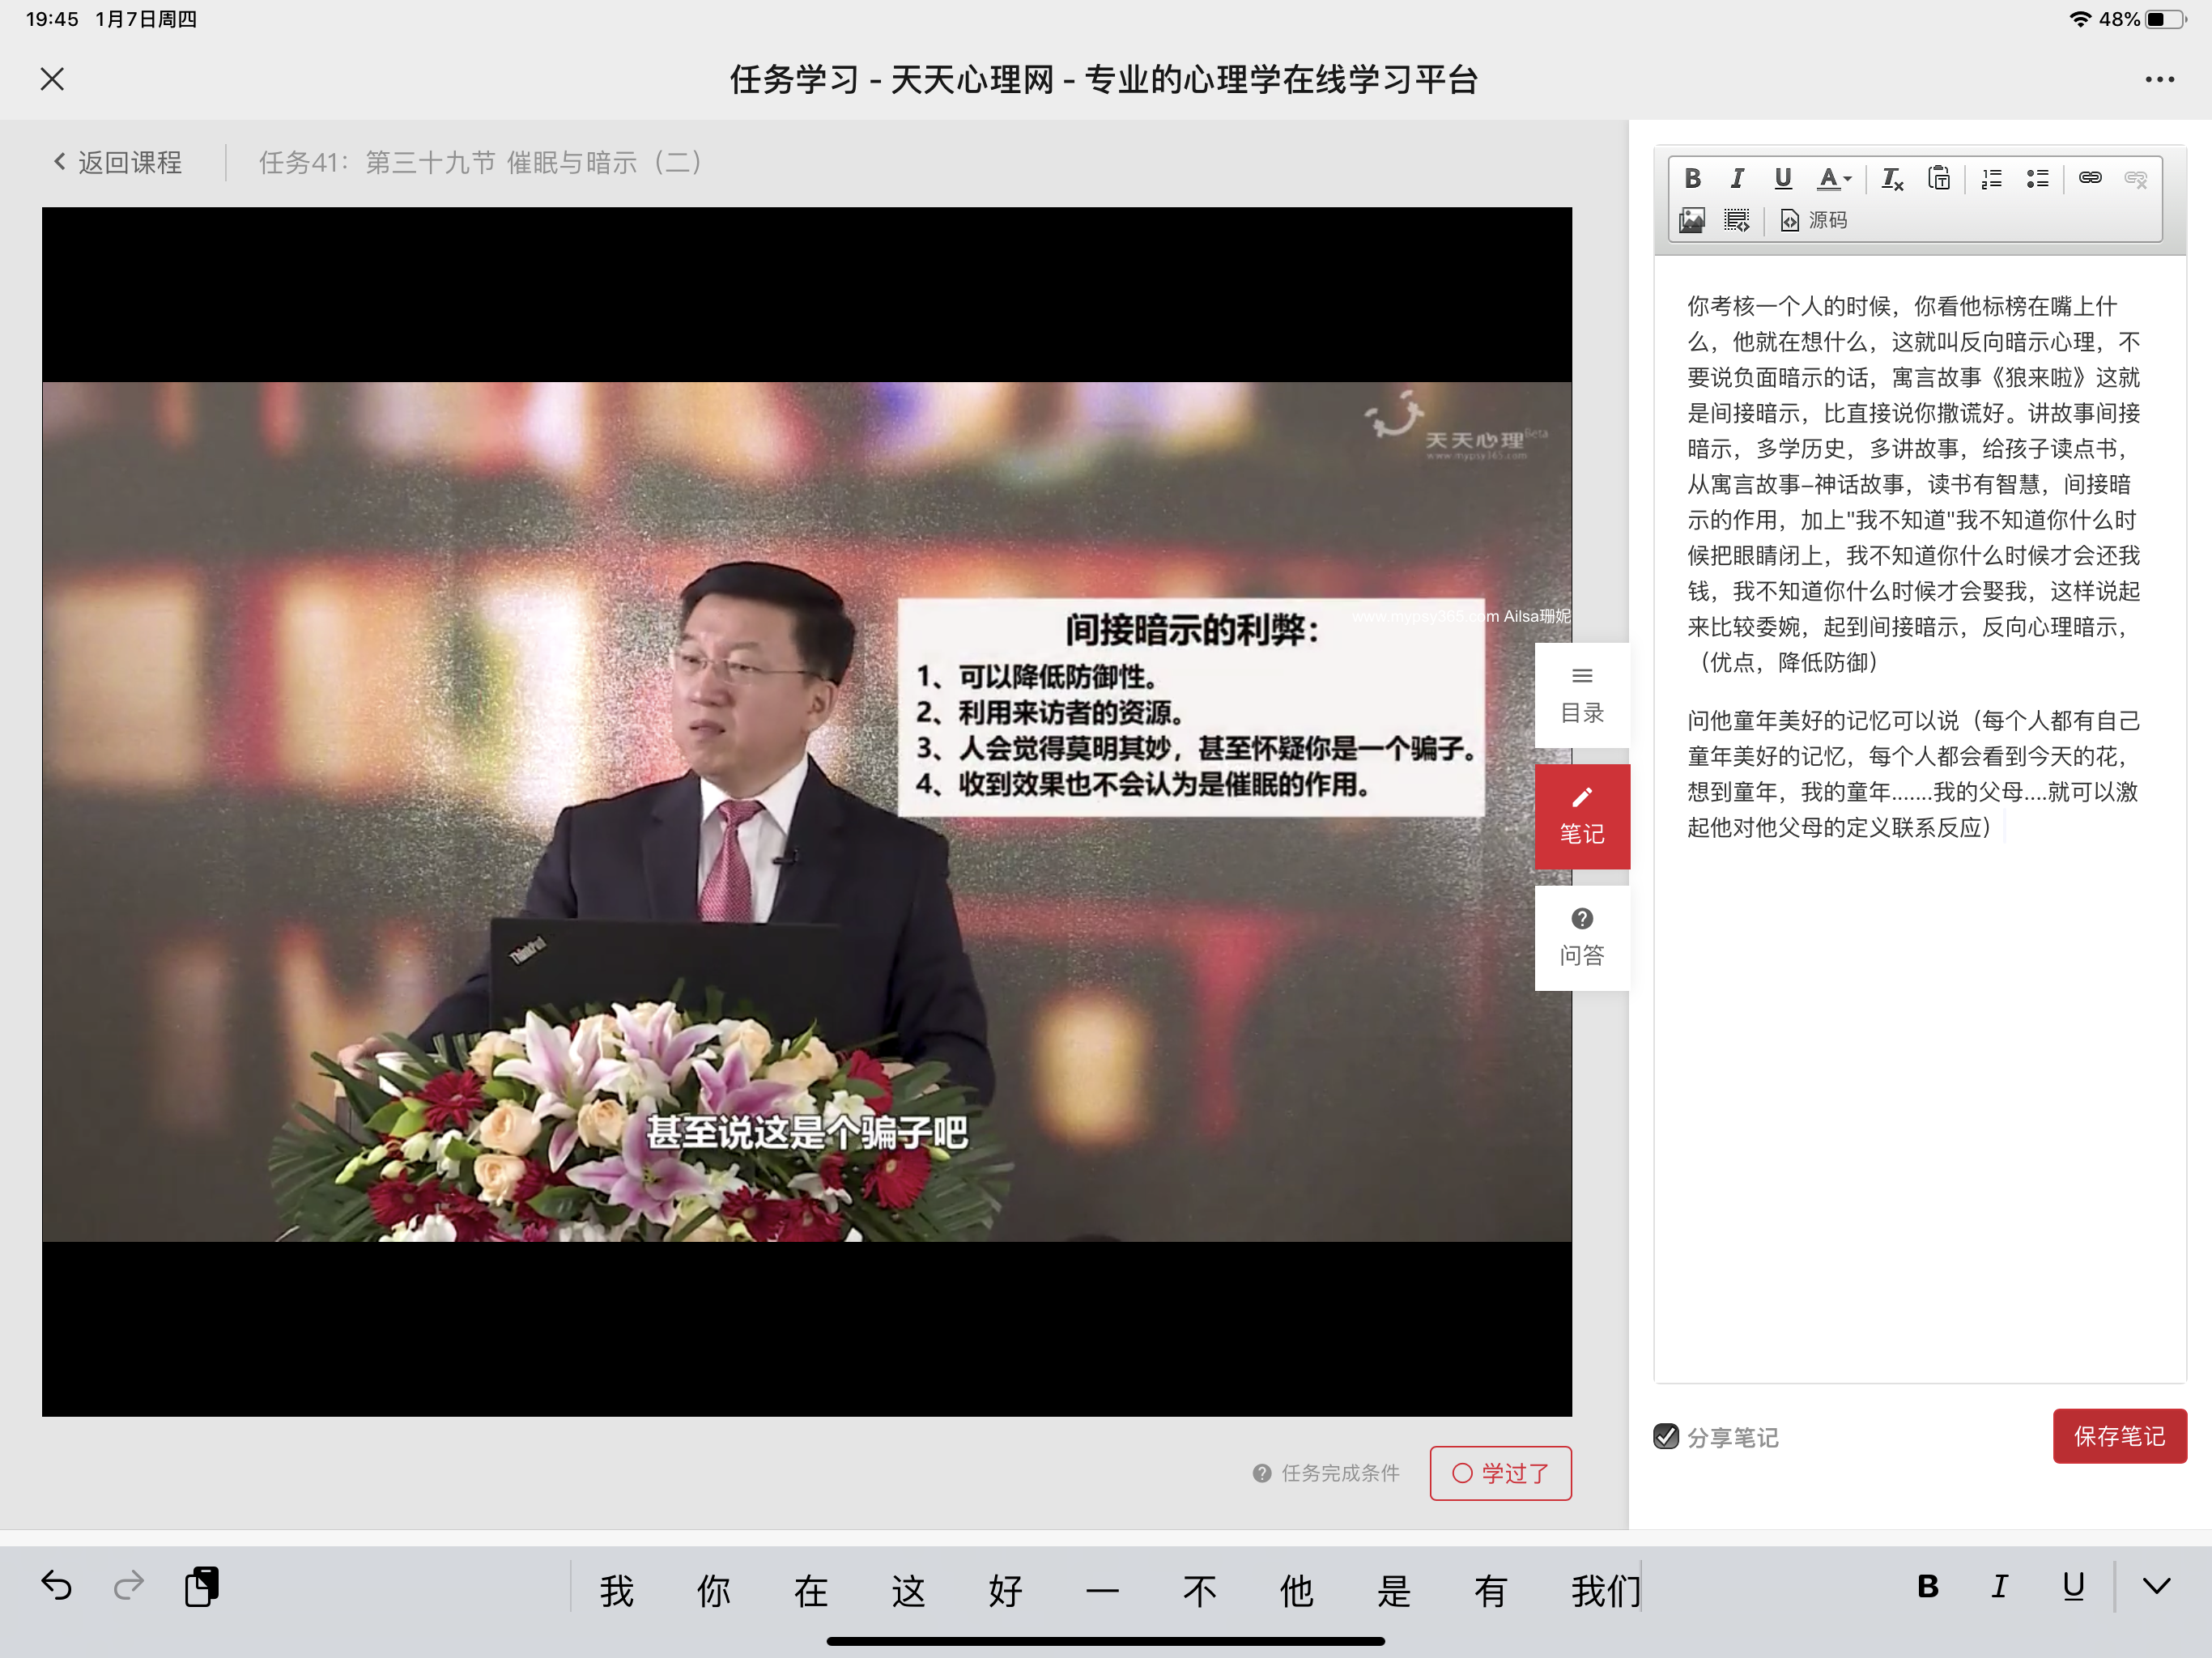
Task: Tap bold B in the keyboard shortcut bar
Action: (x=1928, y=1586)
